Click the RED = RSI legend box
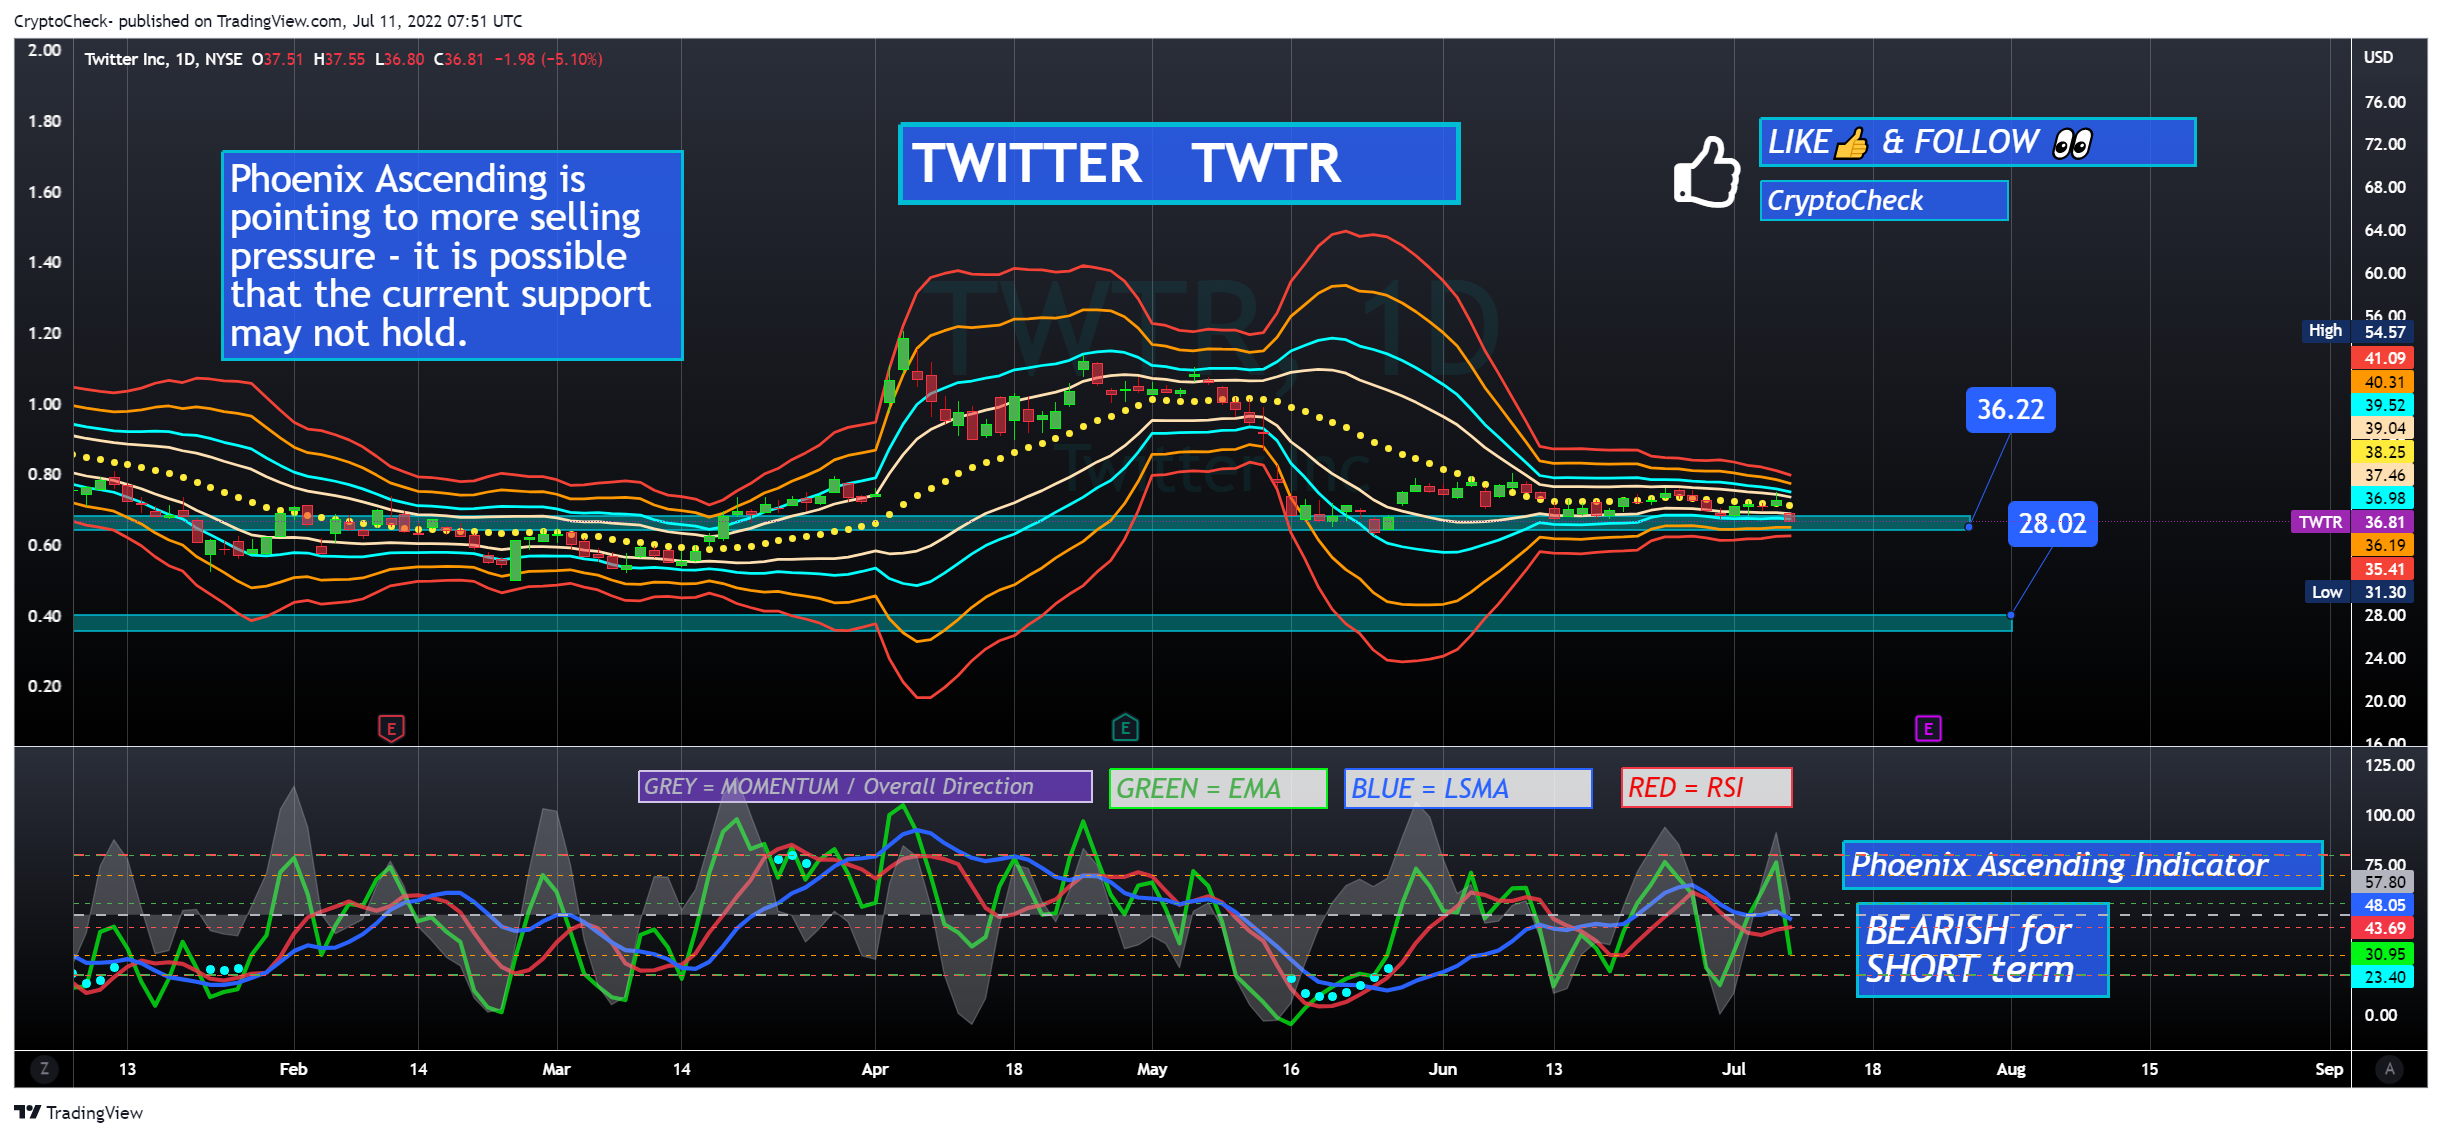The image size is (2442, 1136). [x=1706, y=787]
